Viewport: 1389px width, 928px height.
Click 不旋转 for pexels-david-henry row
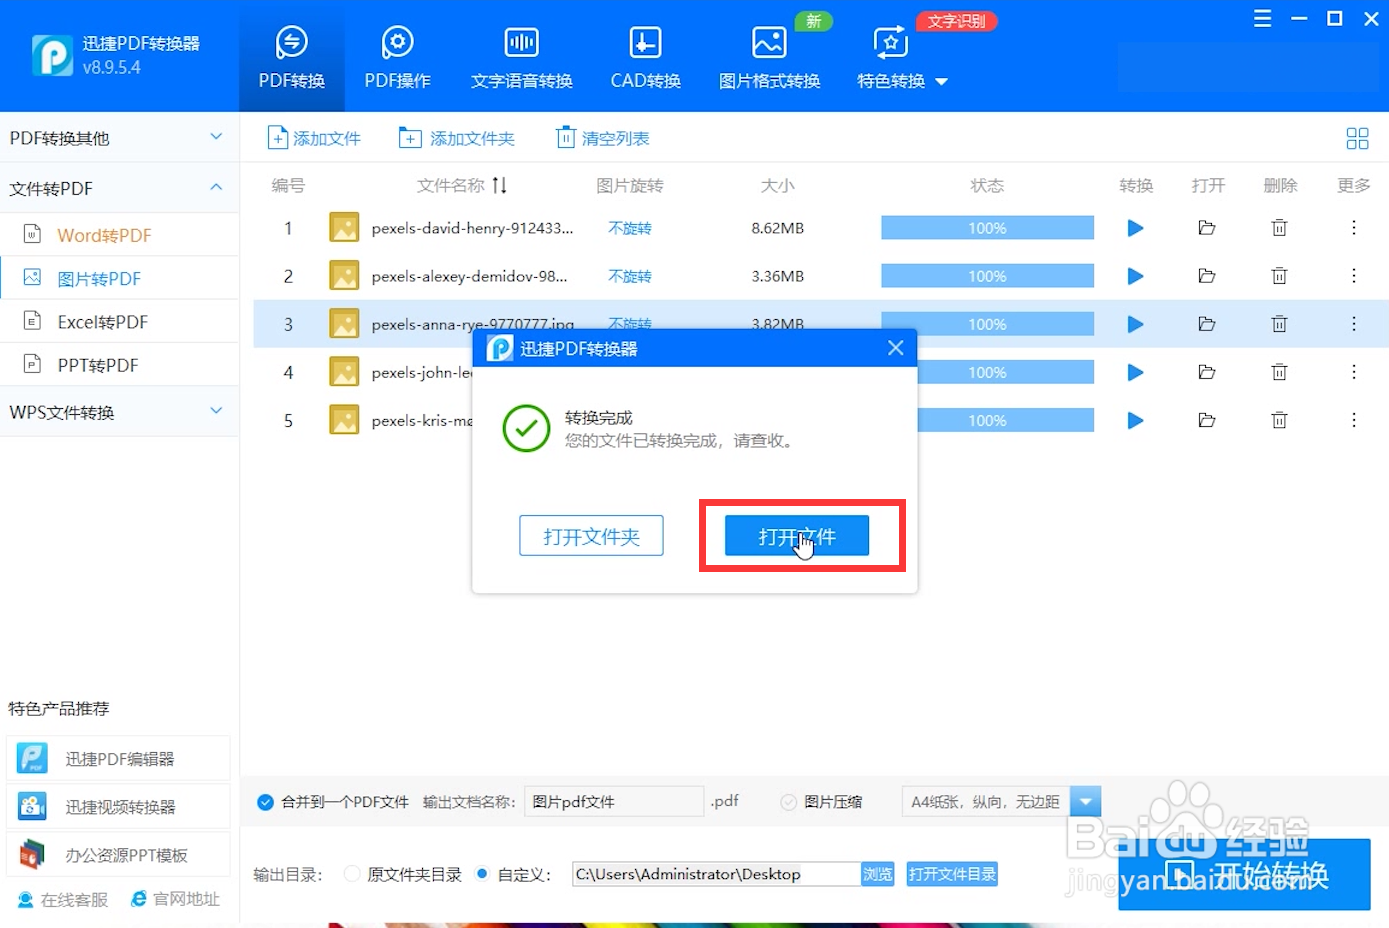[630, 228]
